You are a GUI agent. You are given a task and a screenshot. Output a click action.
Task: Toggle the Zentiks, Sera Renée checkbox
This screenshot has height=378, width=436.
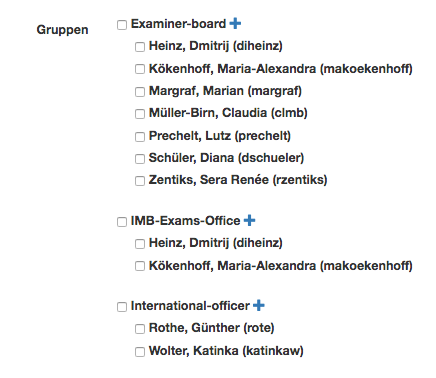[140, 181]
